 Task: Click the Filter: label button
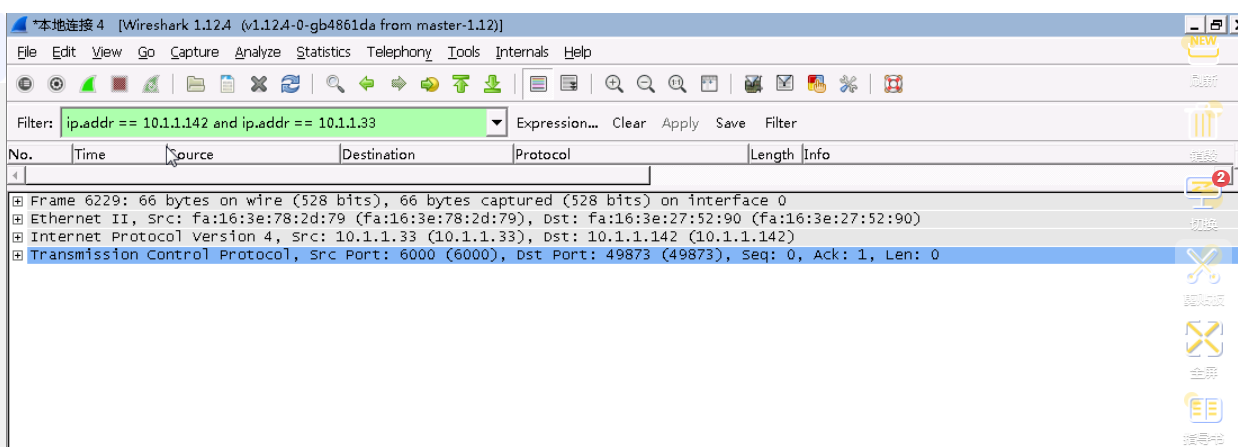point(35,123)
